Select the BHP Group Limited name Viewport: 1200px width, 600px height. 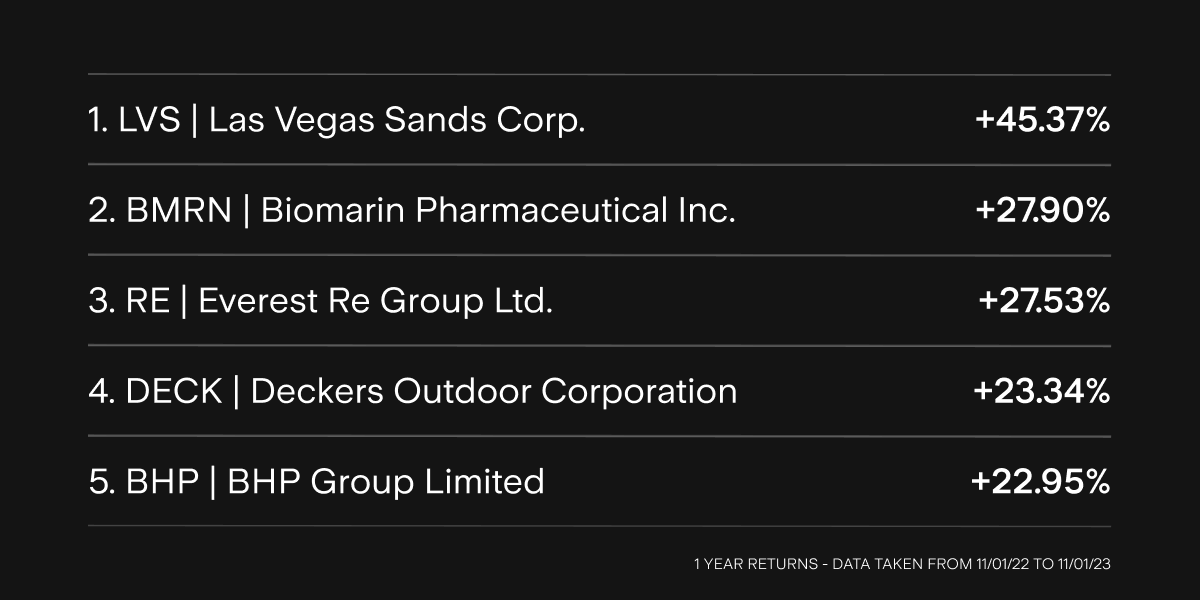coord(386,481)
